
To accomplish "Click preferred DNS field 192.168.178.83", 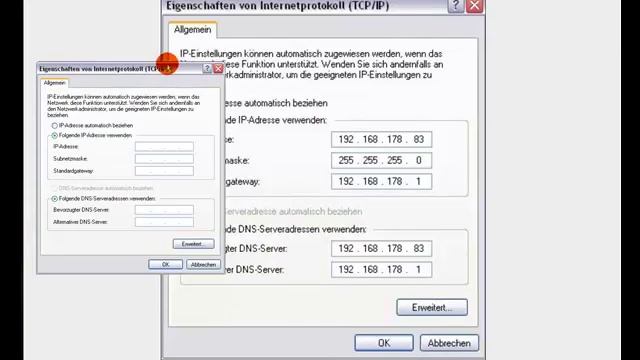I will 381,249.
